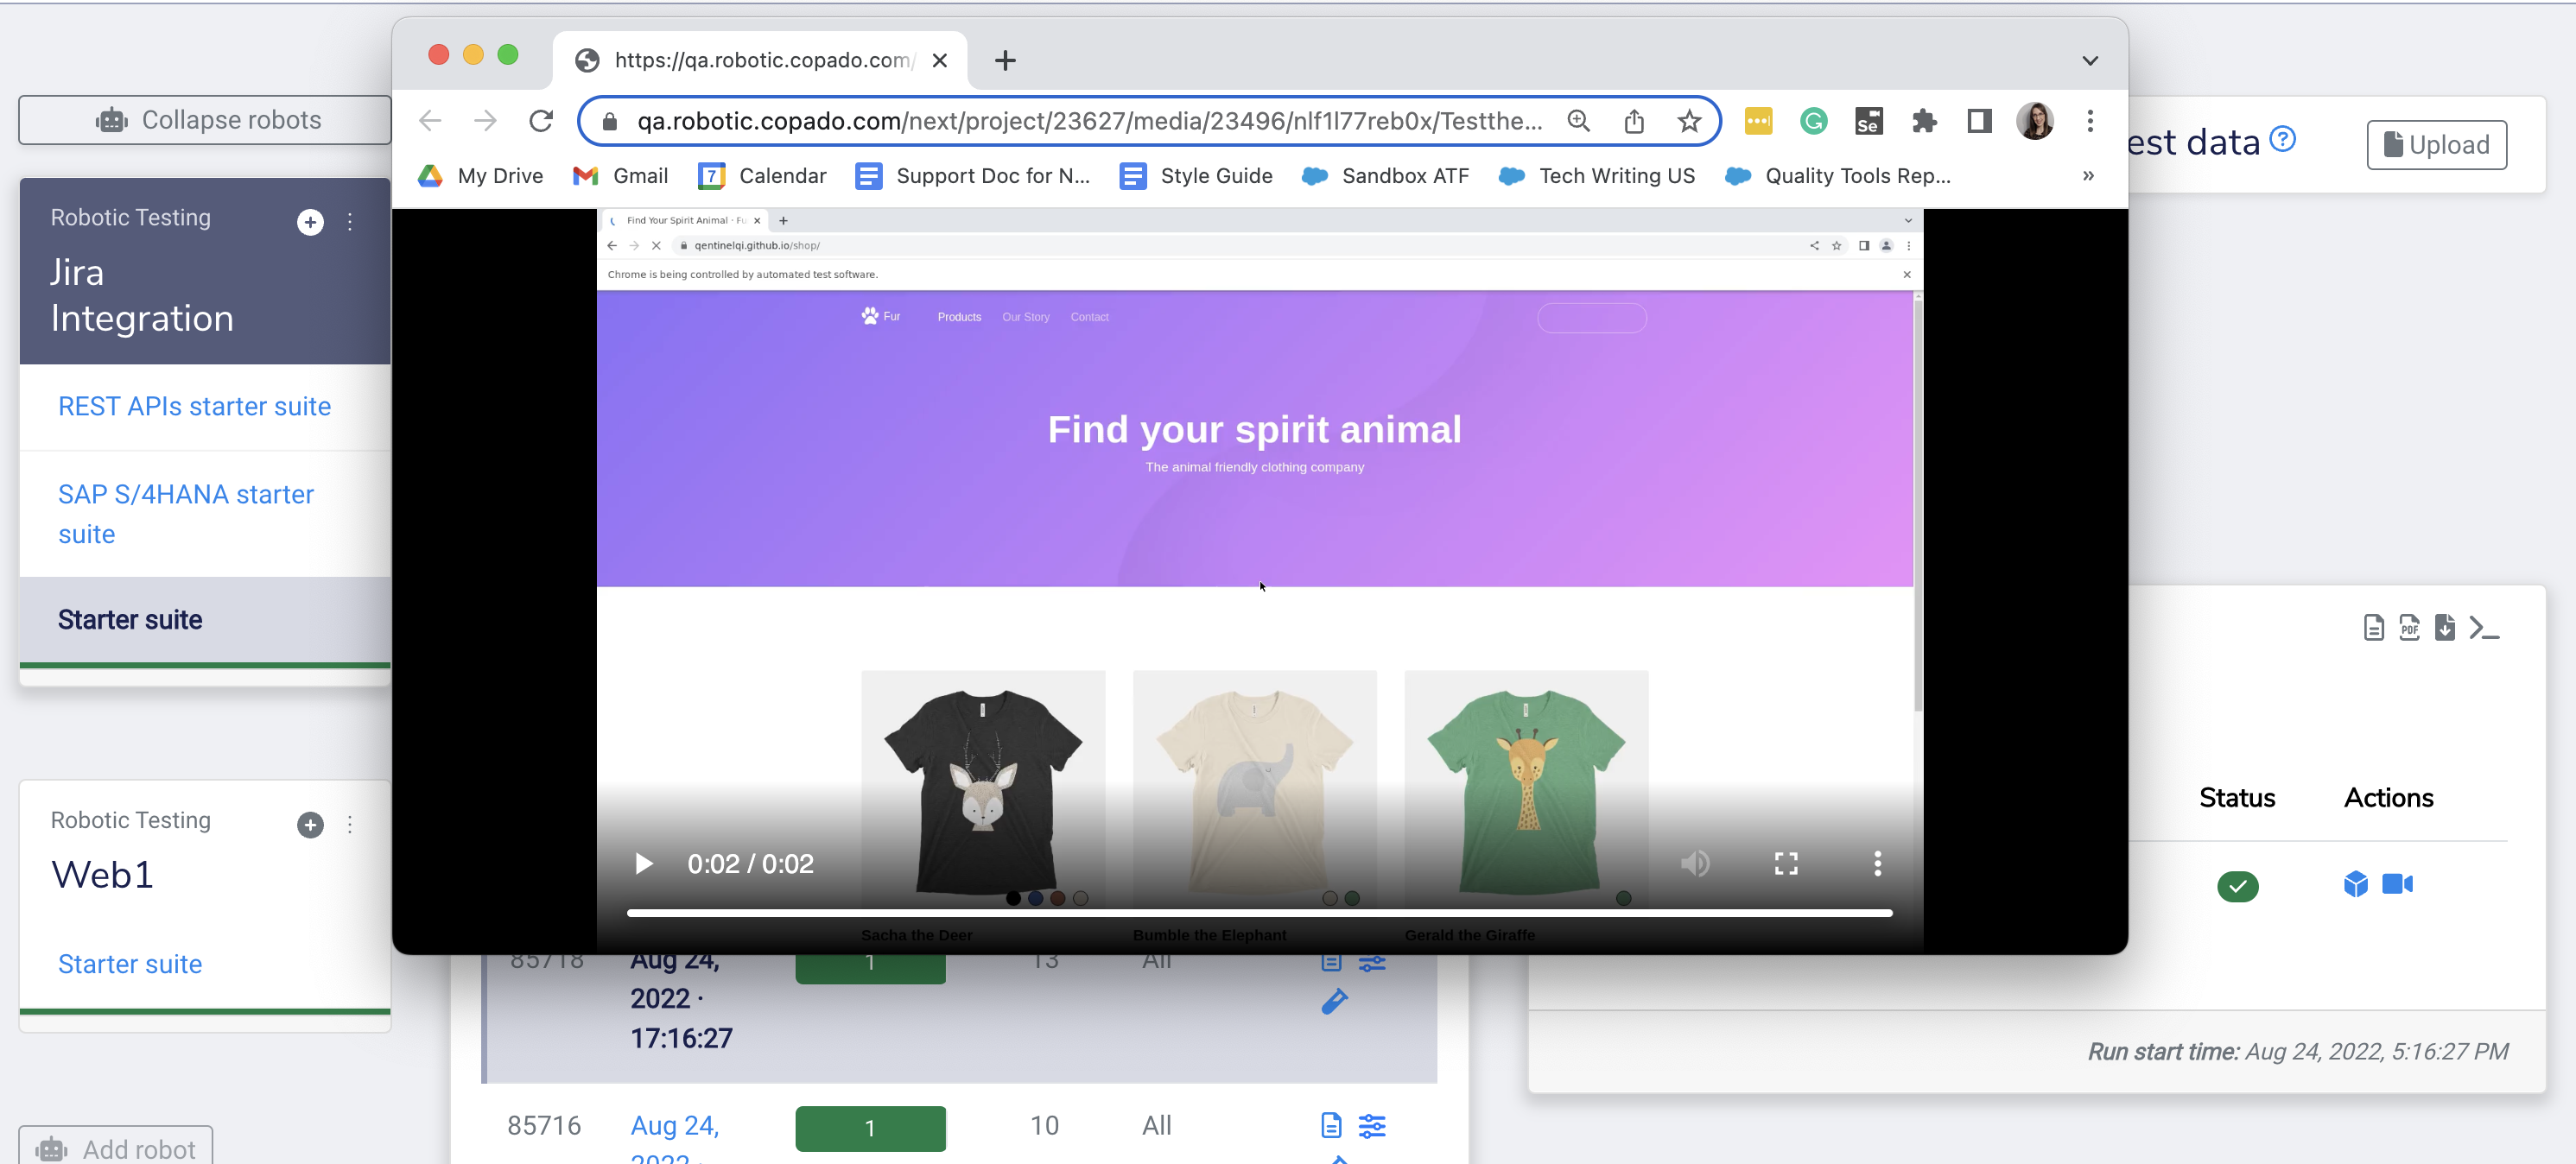
Task: Select the REST APIs starter suite item
Action: (x=194, y=406)
